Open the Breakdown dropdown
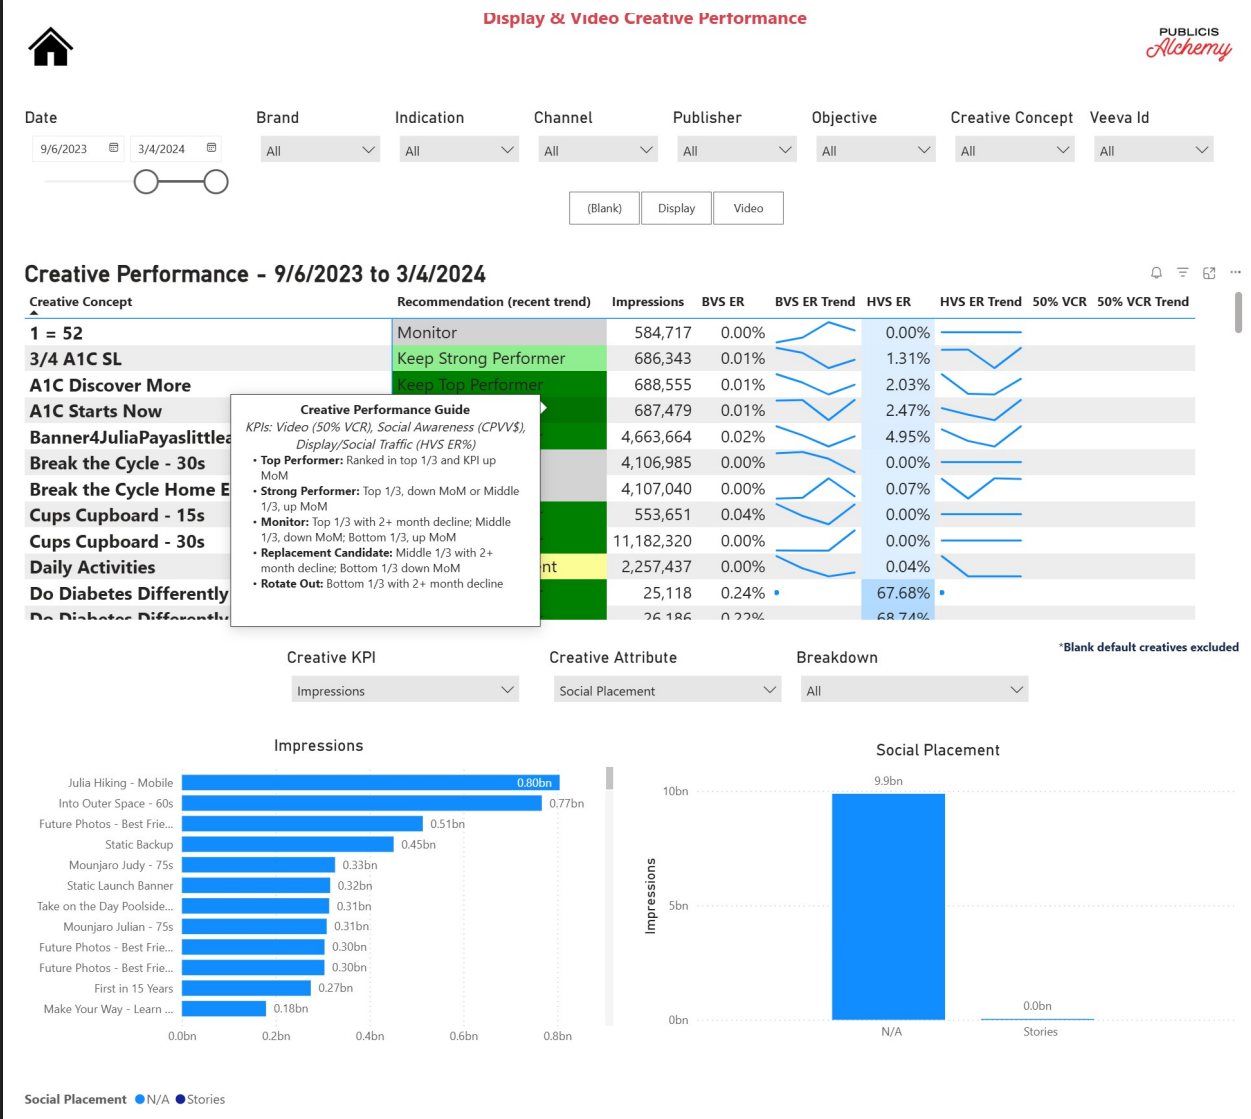This screenshot has width=1251, height=1119. click(914, 690)
